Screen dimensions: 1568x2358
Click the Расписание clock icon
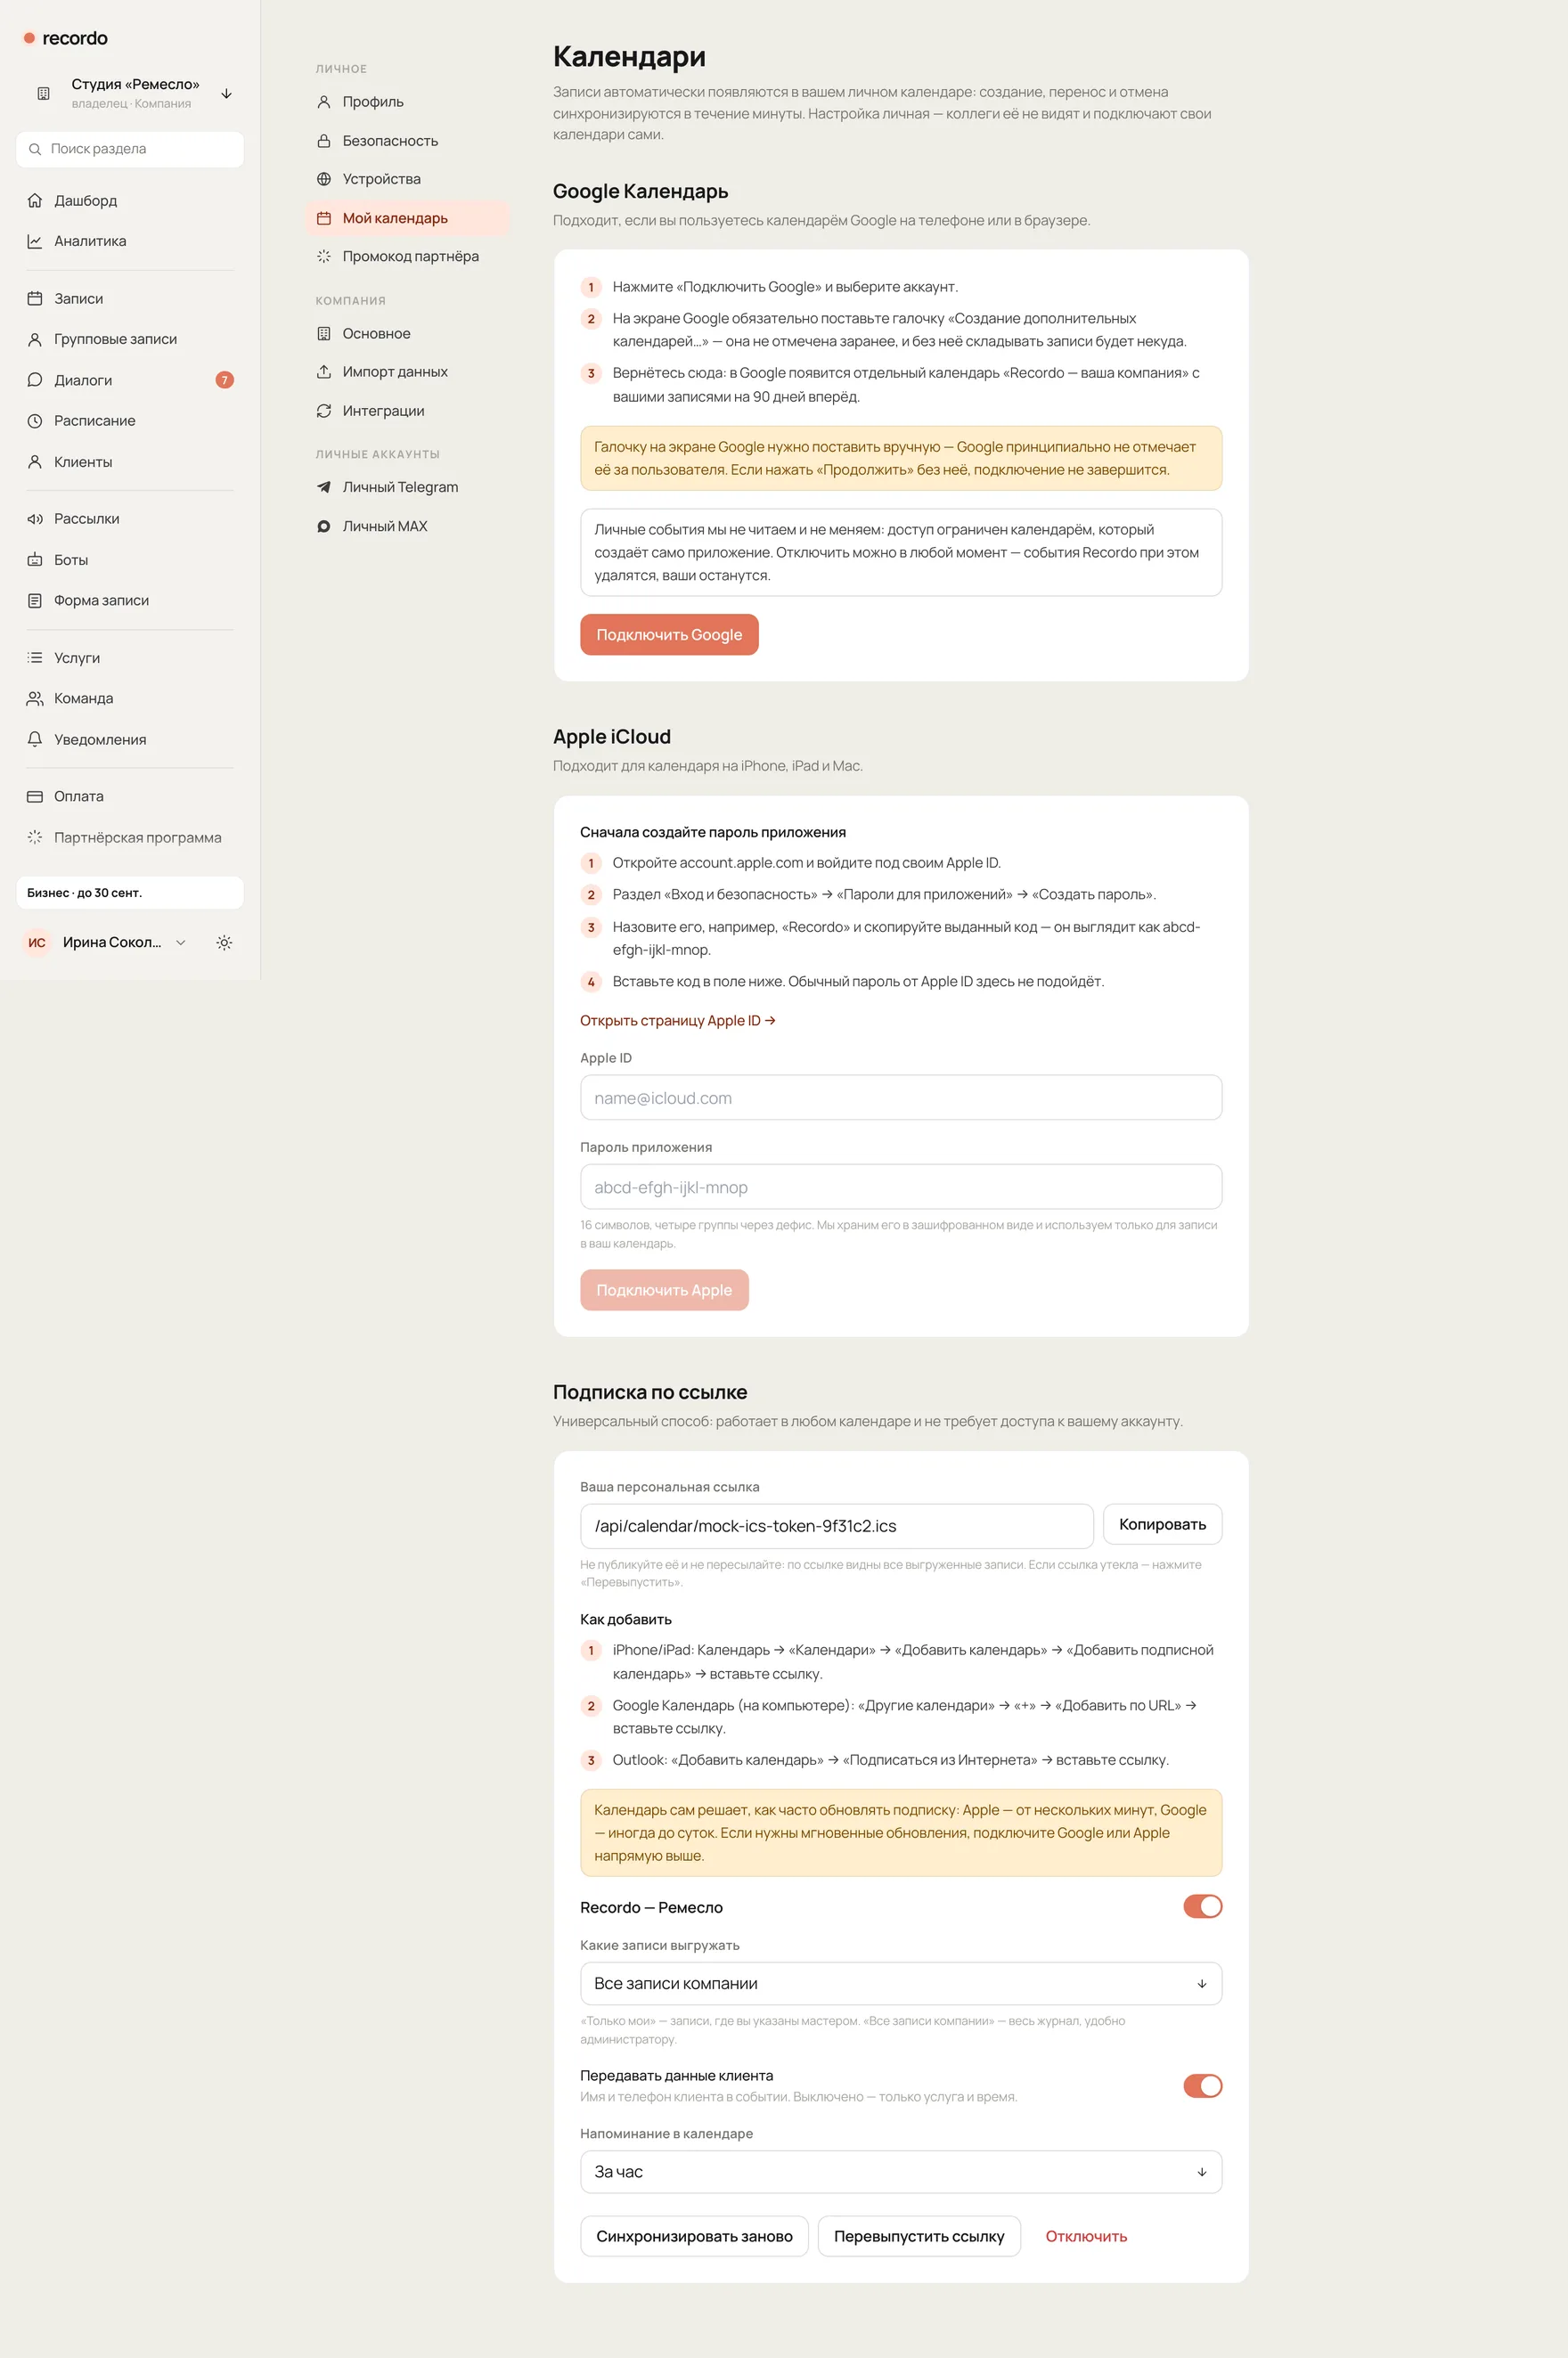(35, 421)
